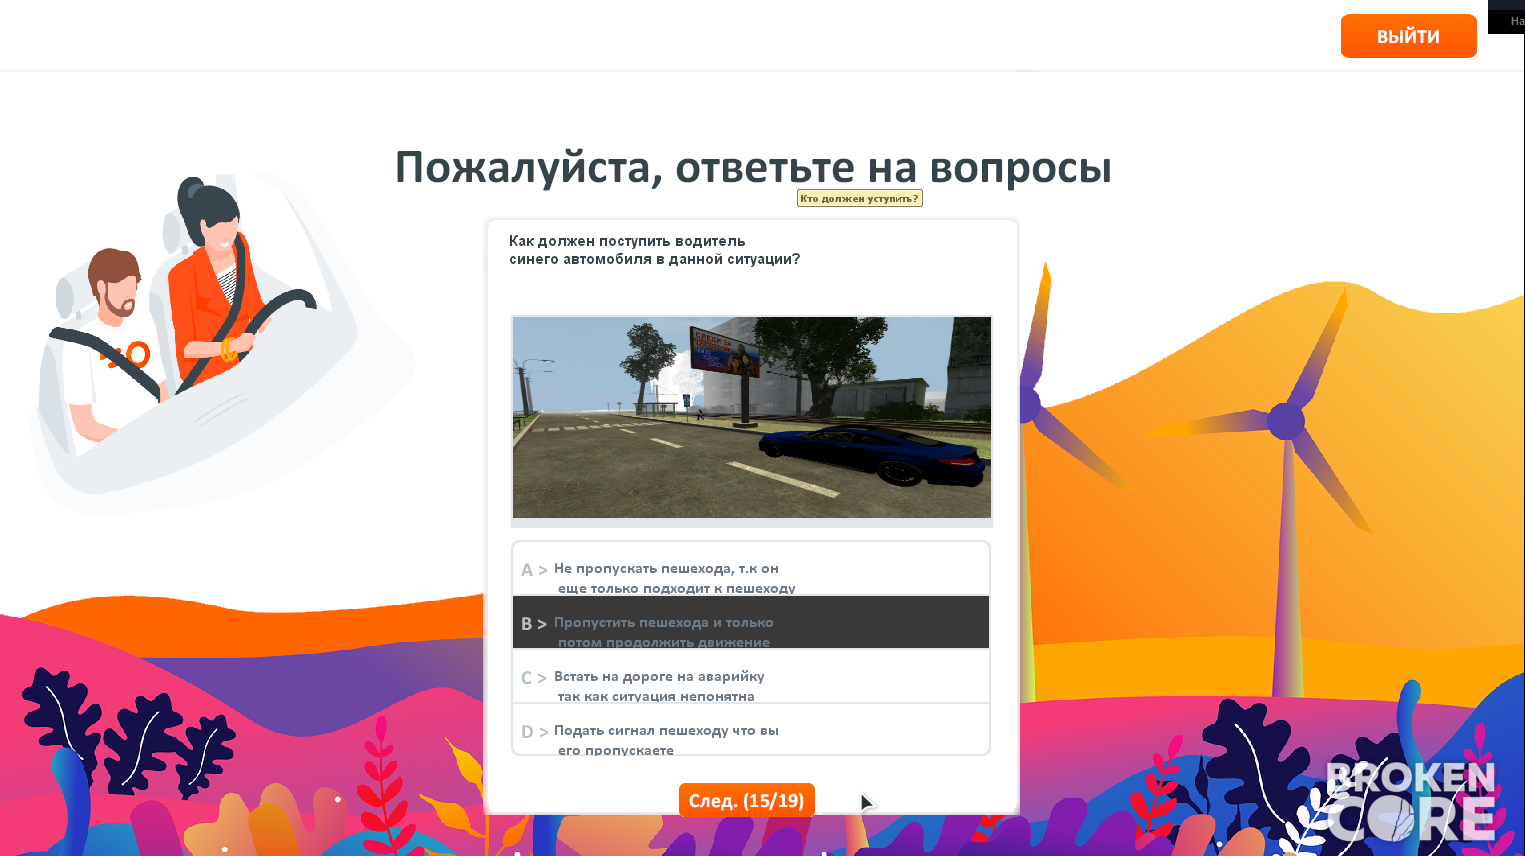Image resolution: width=1525 pixels, height=856 pixels.
Task: Click the question text about синего автомобиля
Action: [654, 250]
